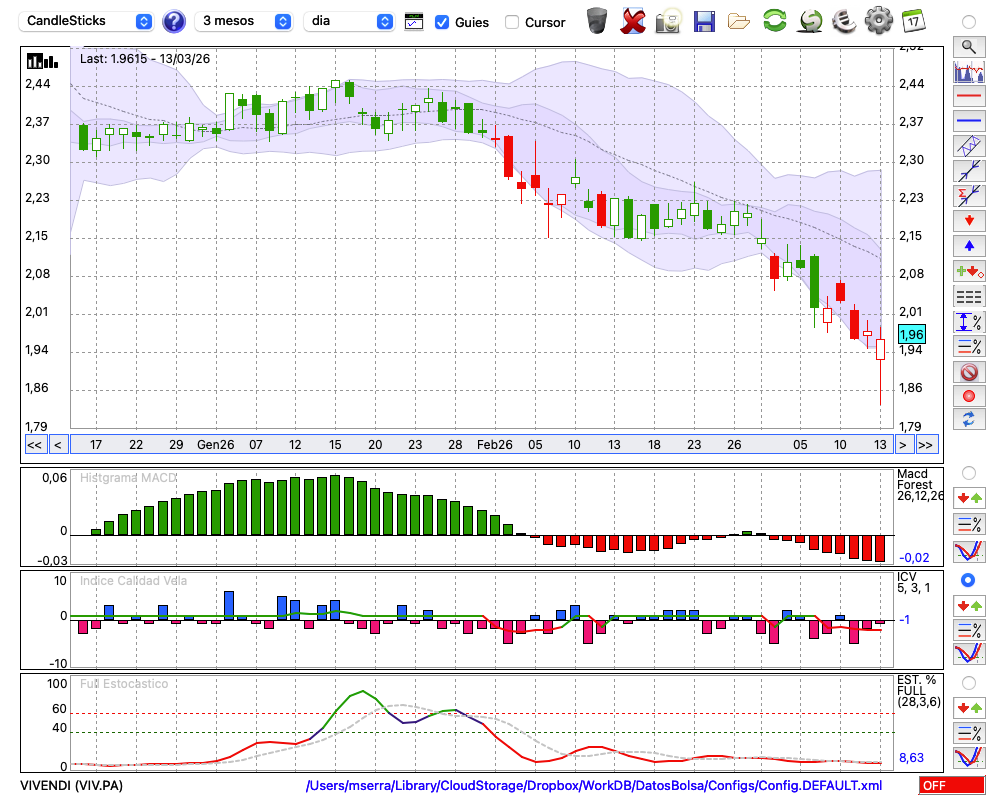Click the trash bin icon in toolbar
The height and width of the screenshot is (800, 1000).
597,21
